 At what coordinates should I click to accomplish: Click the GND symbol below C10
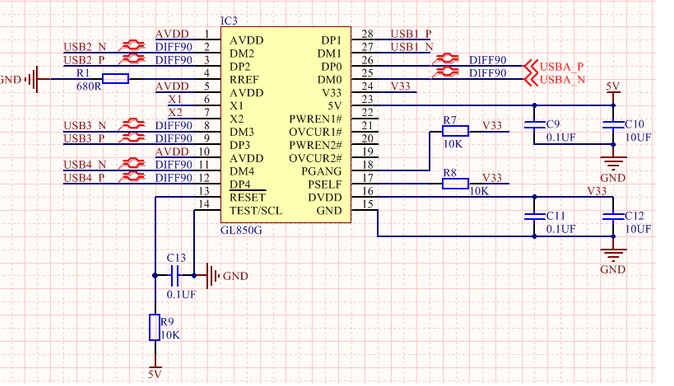click(x=613, y=162)
